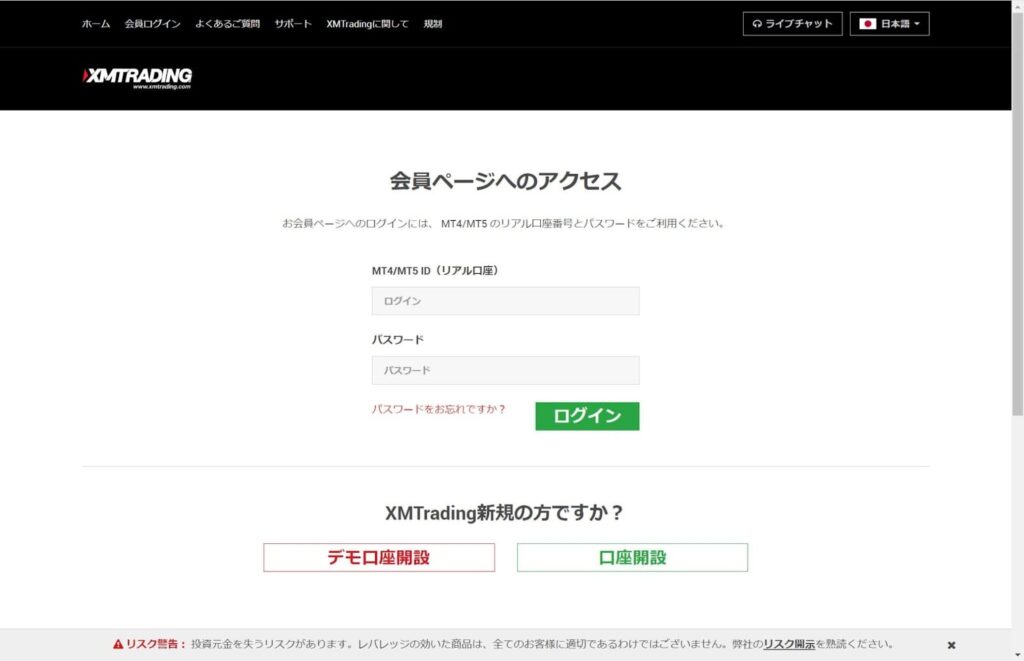Click the デモ口座開設 button
The height and width of the screenshot is (661, 1024).
coord(379,558)
